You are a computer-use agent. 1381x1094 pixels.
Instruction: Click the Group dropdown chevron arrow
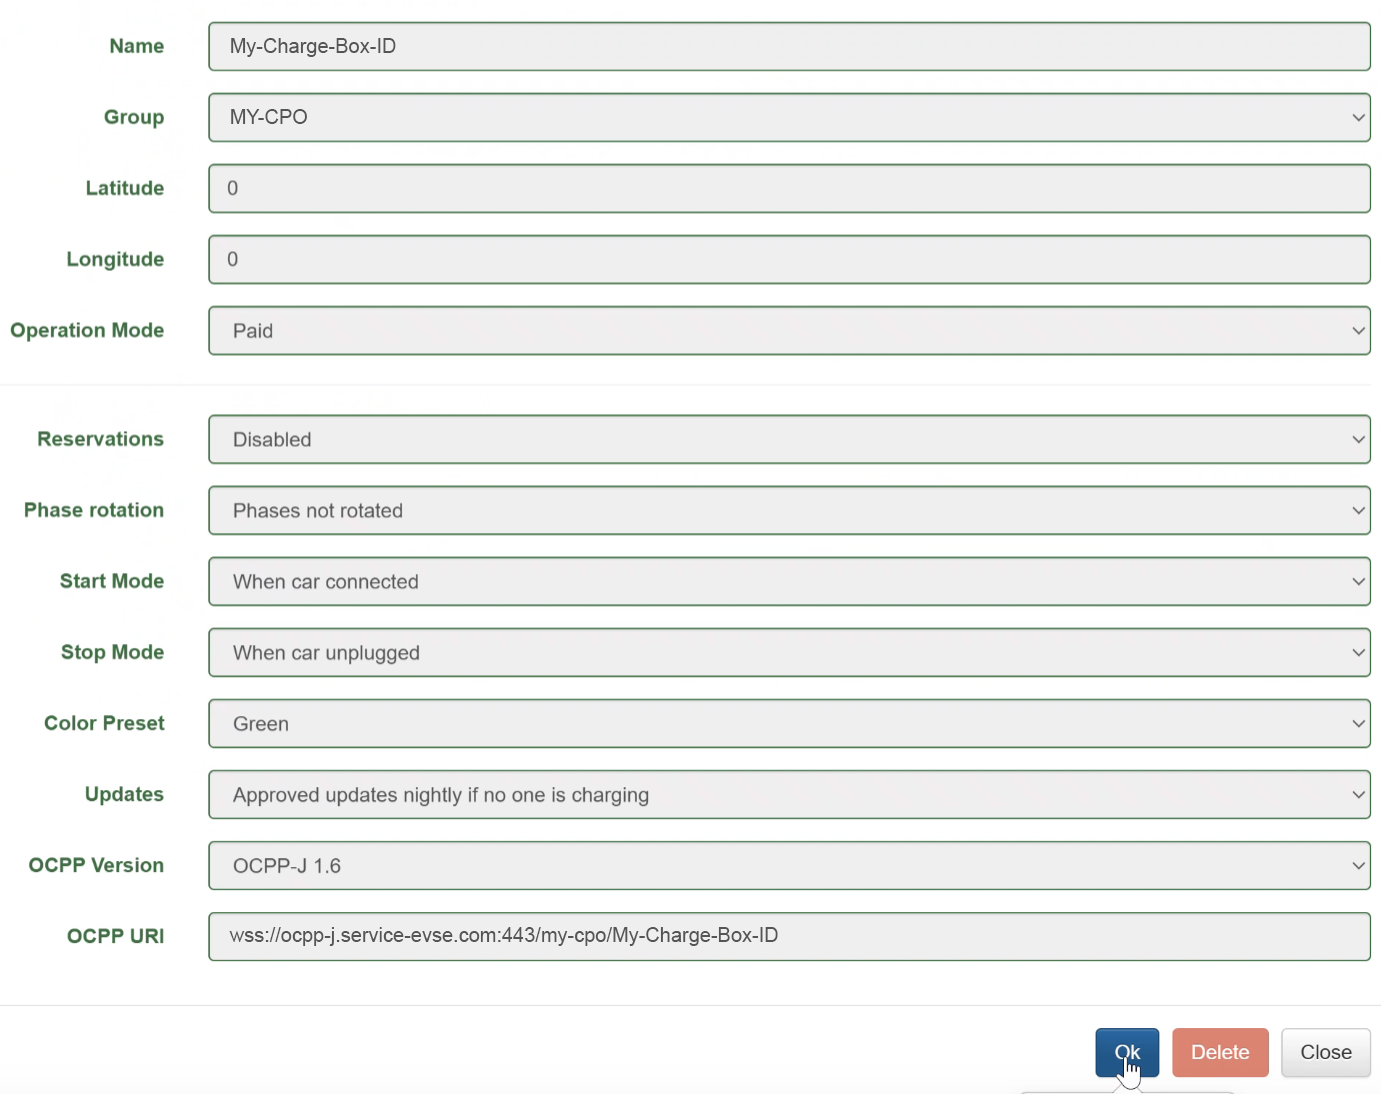pos(1358,118)
